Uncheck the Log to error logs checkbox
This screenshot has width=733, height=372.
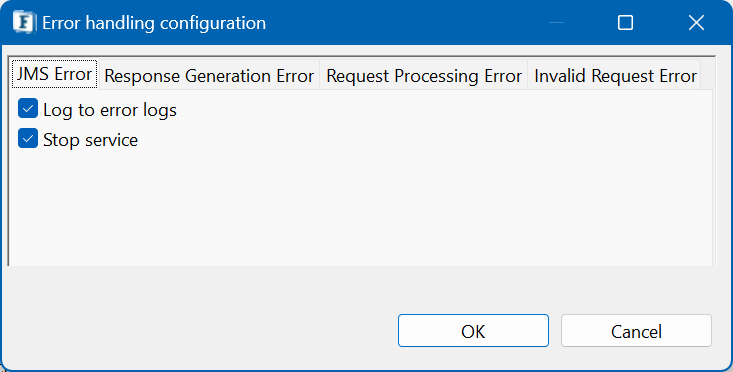[x=28, y=109]
